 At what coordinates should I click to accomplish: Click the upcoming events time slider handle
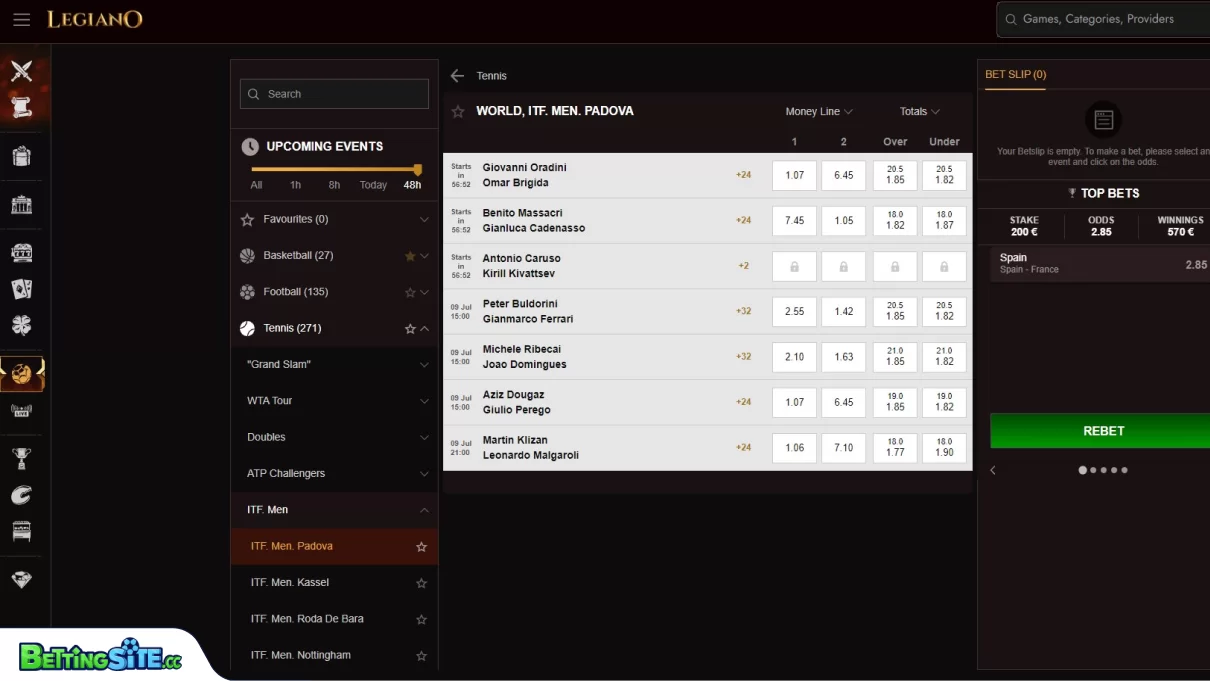tap(418, 170)
